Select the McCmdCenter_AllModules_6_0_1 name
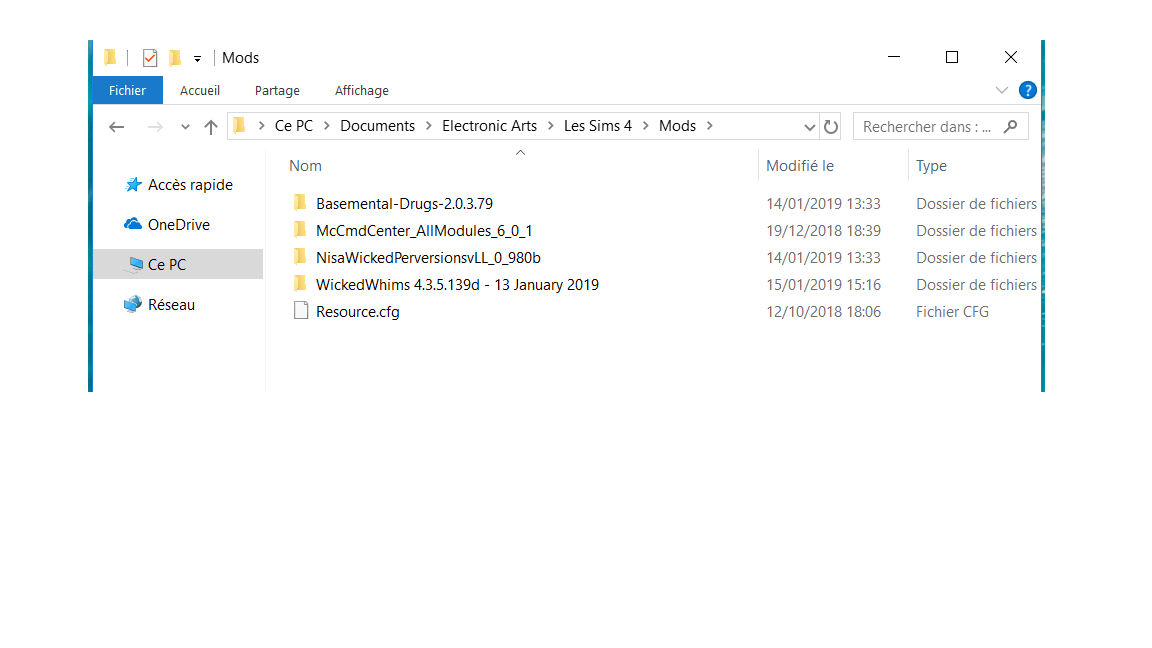 coord(424,231)
